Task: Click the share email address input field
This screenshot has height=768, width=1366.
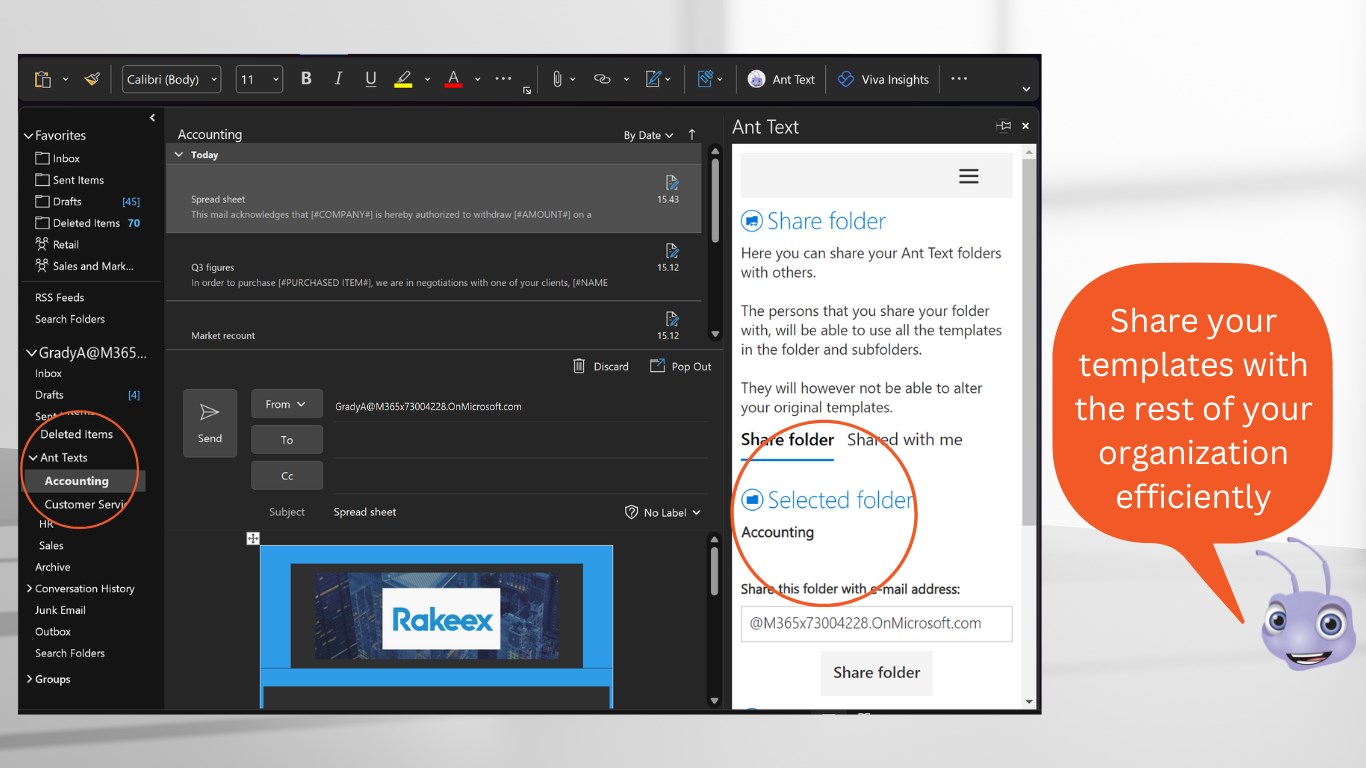Action: 877,623
